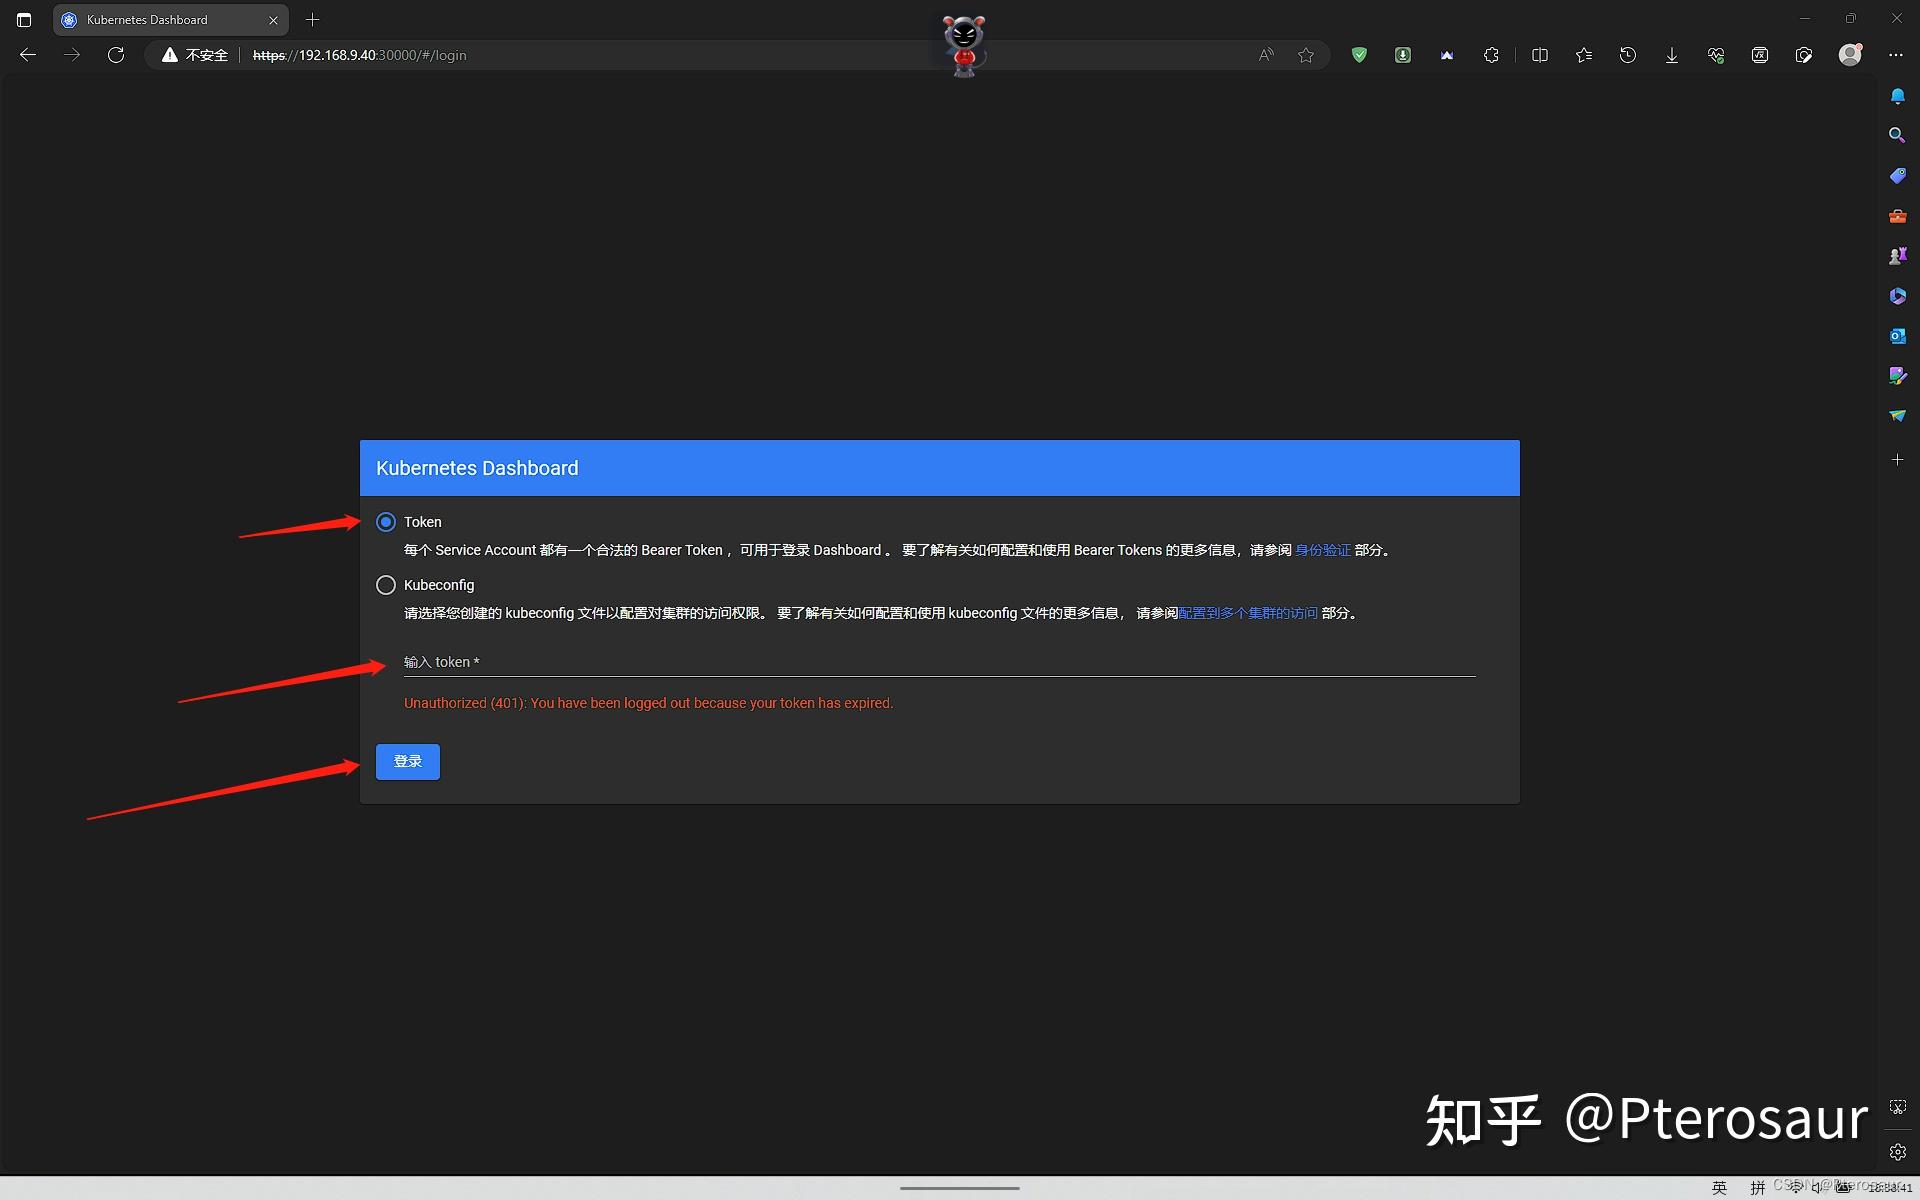Select the Kubeconfig radio button

tap(386, 585)
